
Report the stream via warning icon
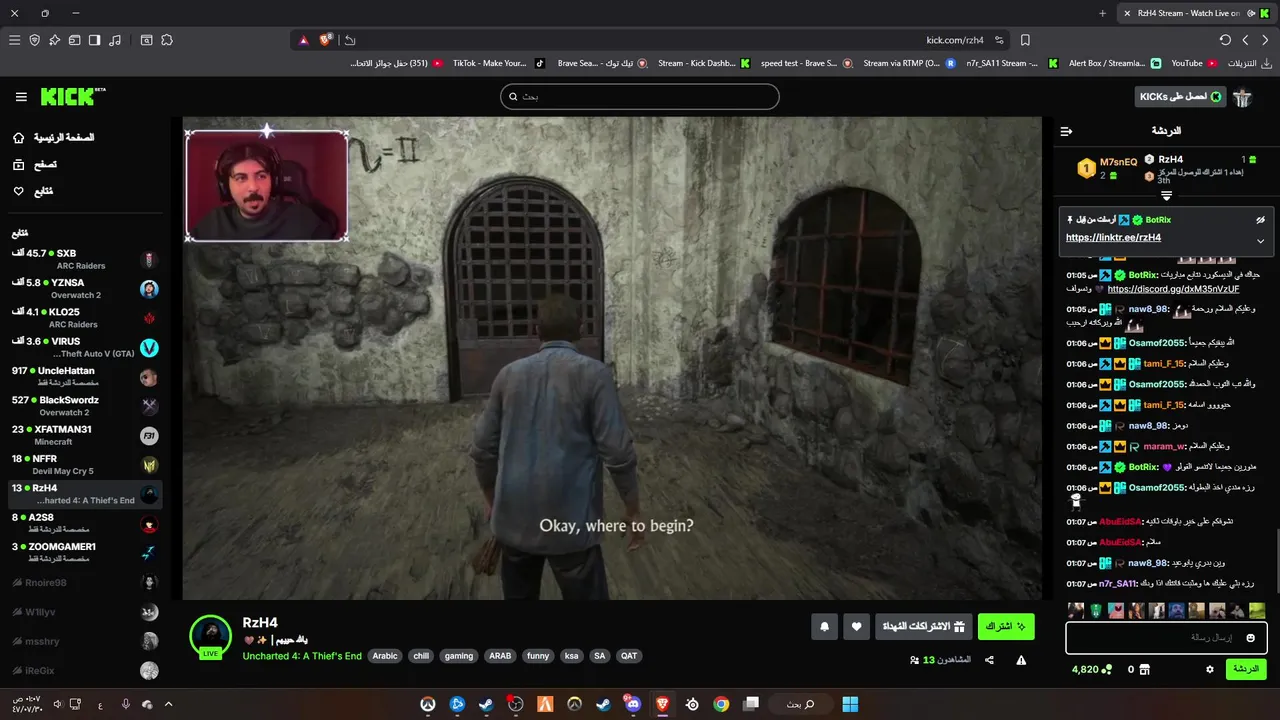pos(1021,660)
